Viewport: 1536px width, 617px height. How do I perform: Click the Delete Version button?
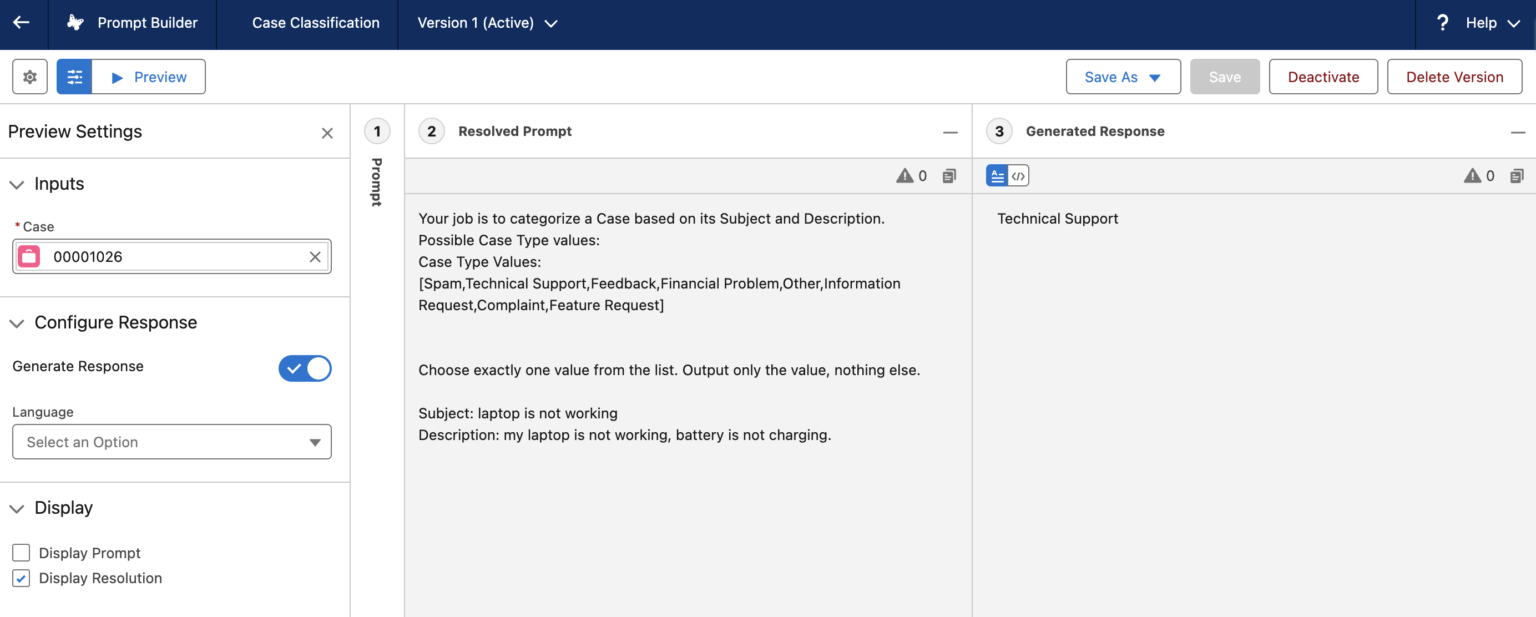1454,76
